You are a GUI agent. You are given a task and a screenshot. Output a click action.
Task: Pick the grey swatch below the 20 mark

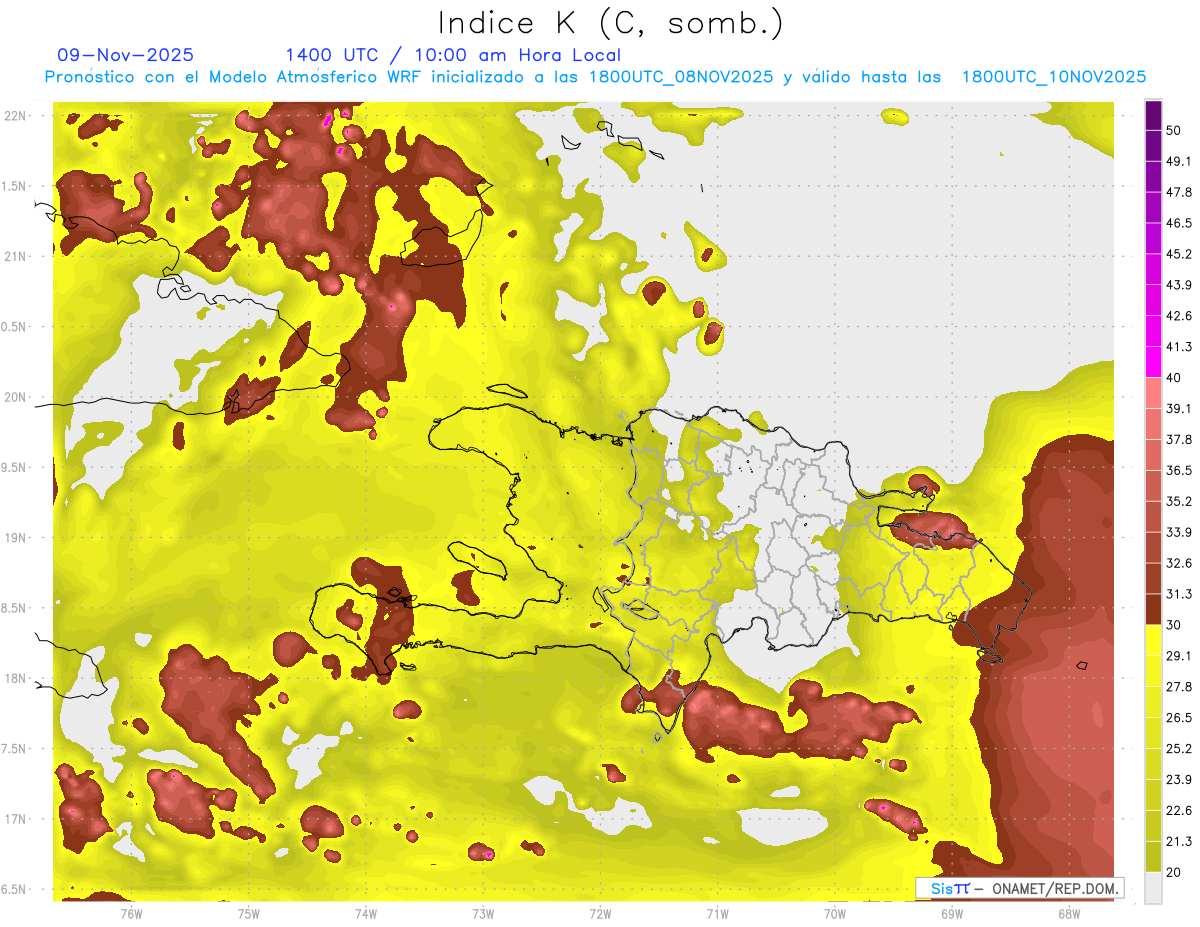click(1153, 888)
